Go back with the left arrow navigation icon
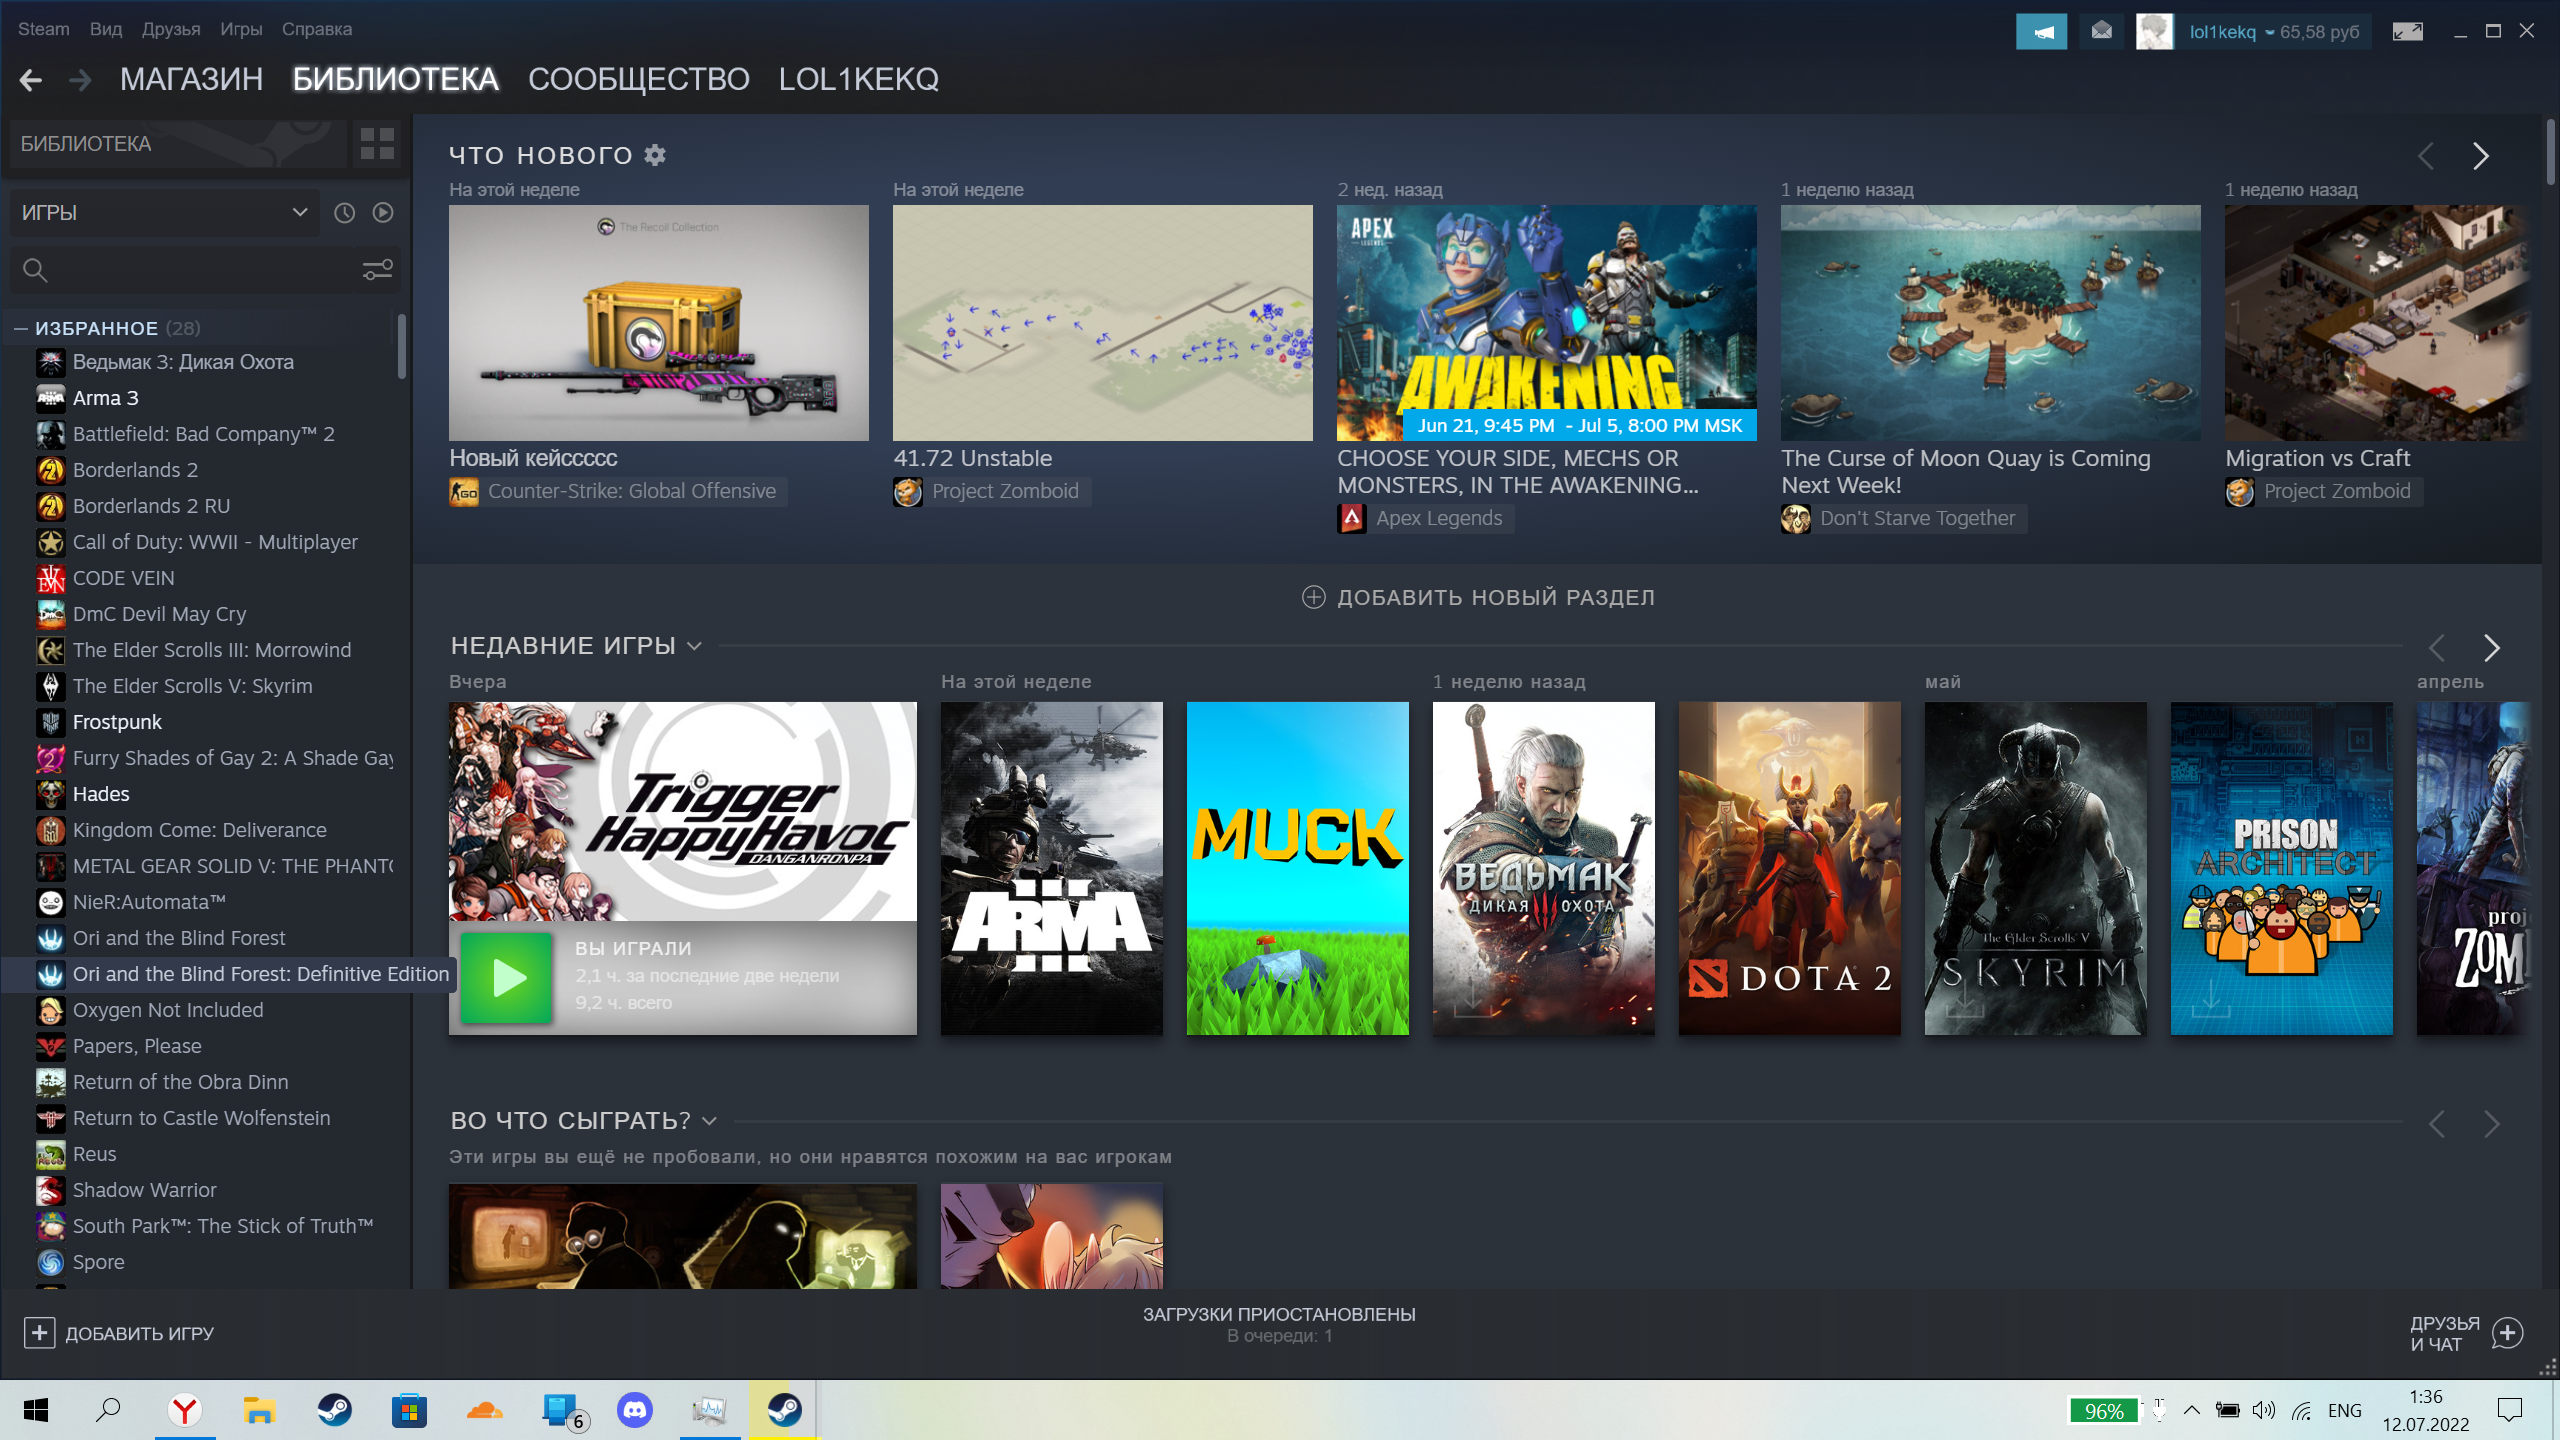Screen dimensions: 2560x1440 point(30,79)
